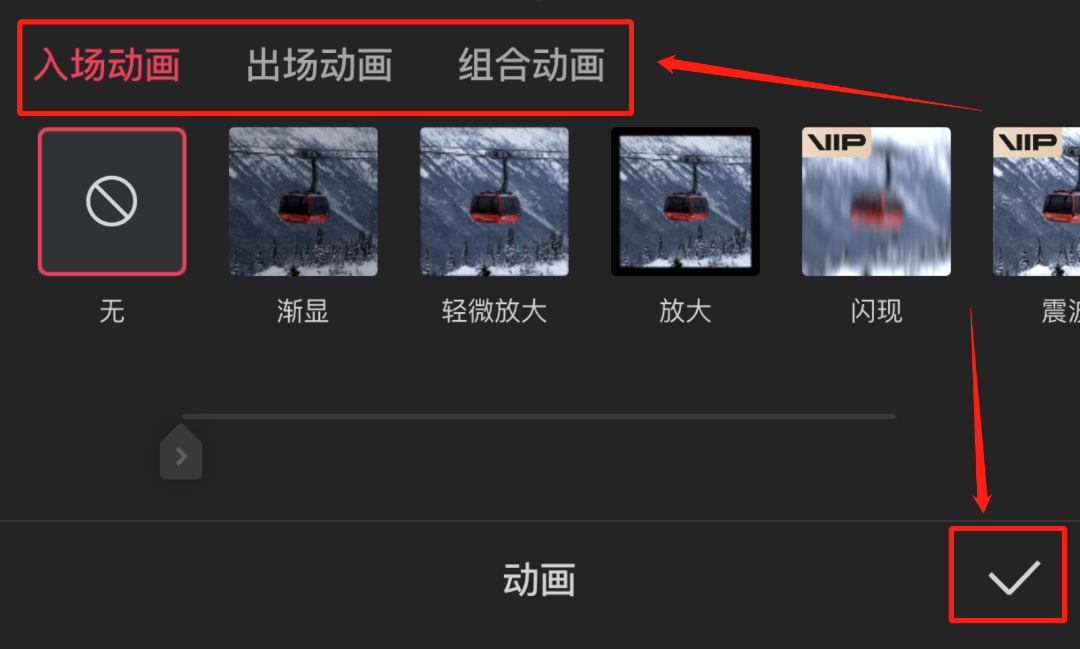Image resolution: width=1080 pixels, height=649 pixels.
Task: Click the 闪现 label below thumbnail
Action: 876,311
